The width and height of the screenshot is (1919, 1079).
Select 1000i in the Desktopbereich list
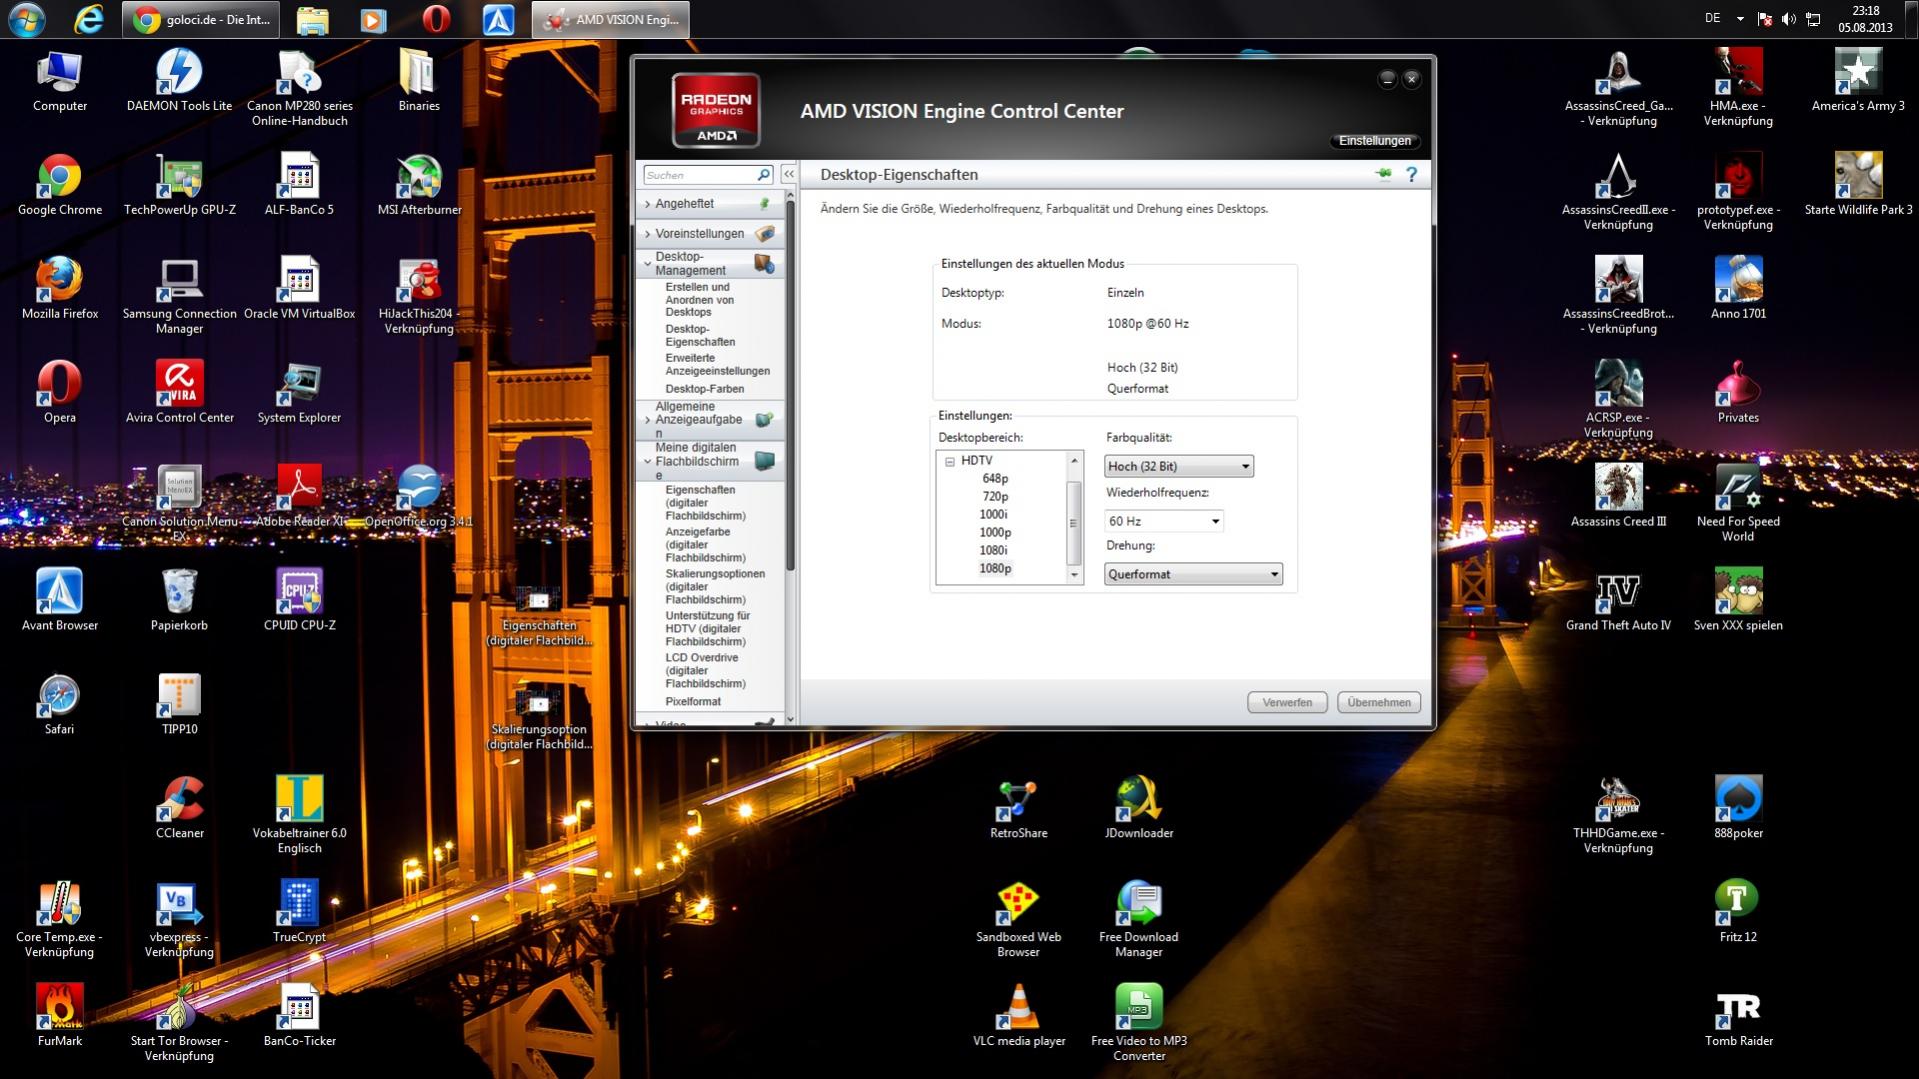tap(994, 514)
